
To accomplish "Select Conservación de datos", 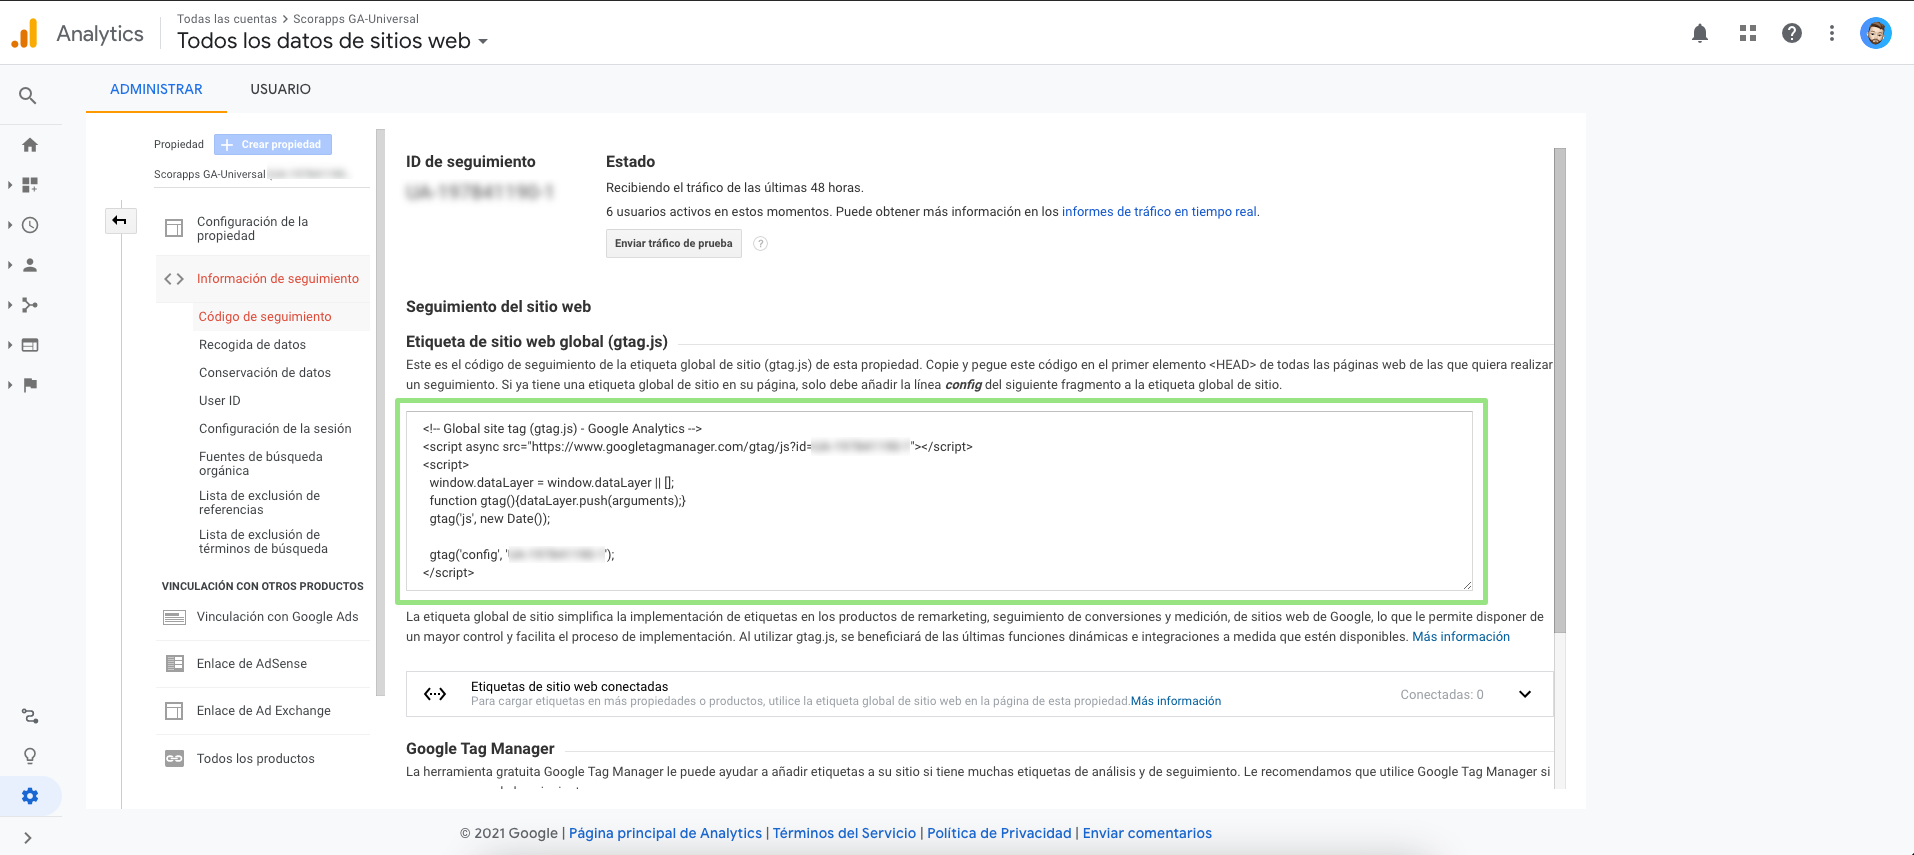I will (264, 373).
